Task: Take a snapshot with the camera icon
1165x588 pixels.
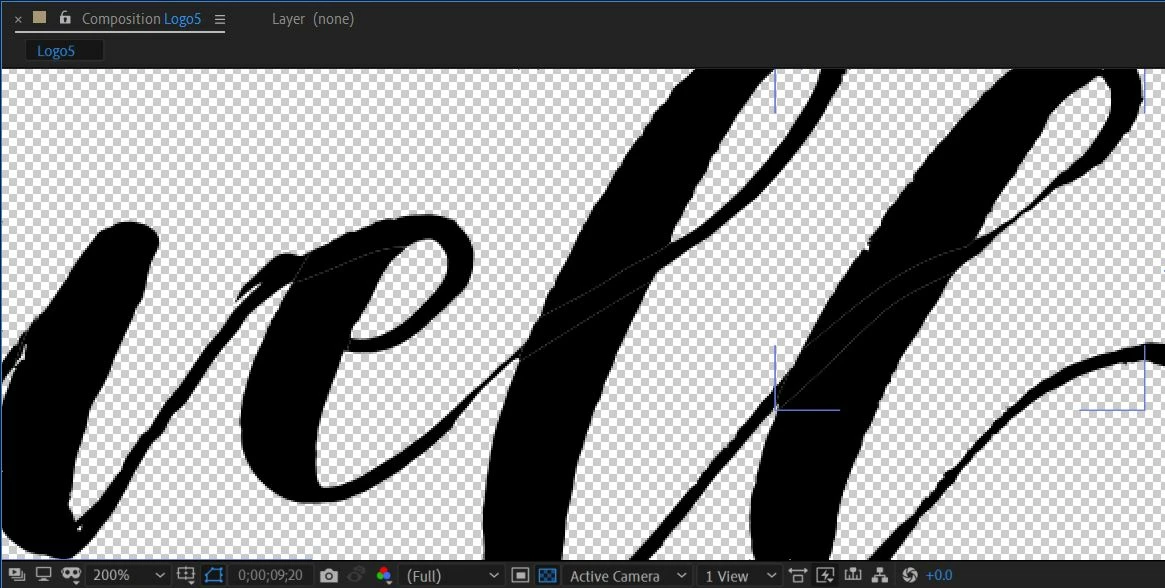Action: [x=328, y=576]
